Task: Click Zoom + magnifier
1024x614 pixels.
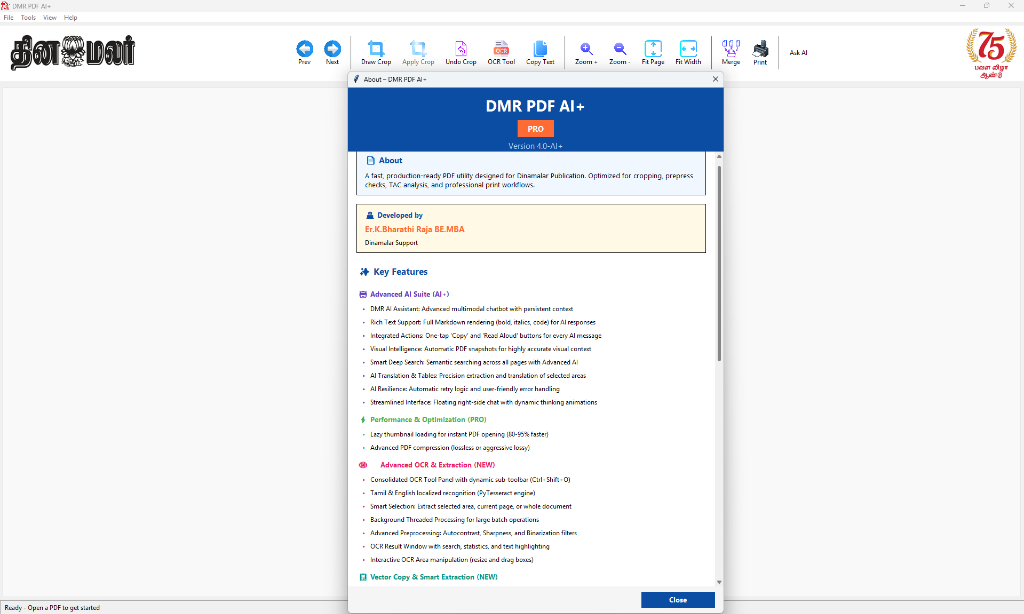Action: (586, 52)
